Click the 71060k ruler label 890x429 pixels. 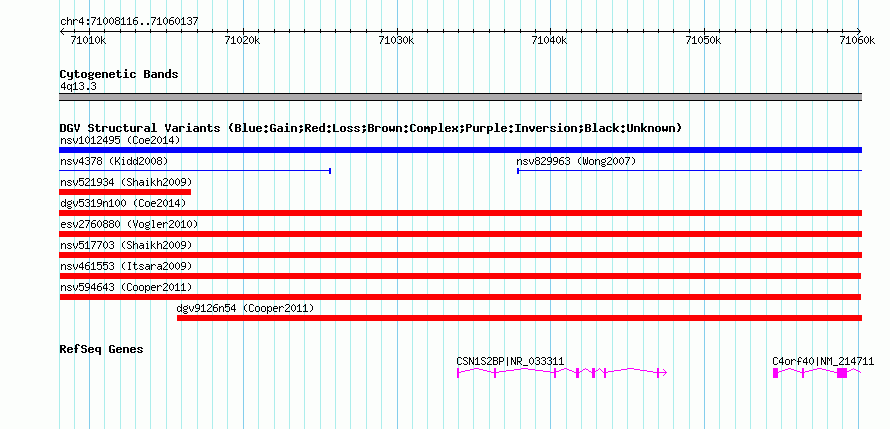click(857, 41)
